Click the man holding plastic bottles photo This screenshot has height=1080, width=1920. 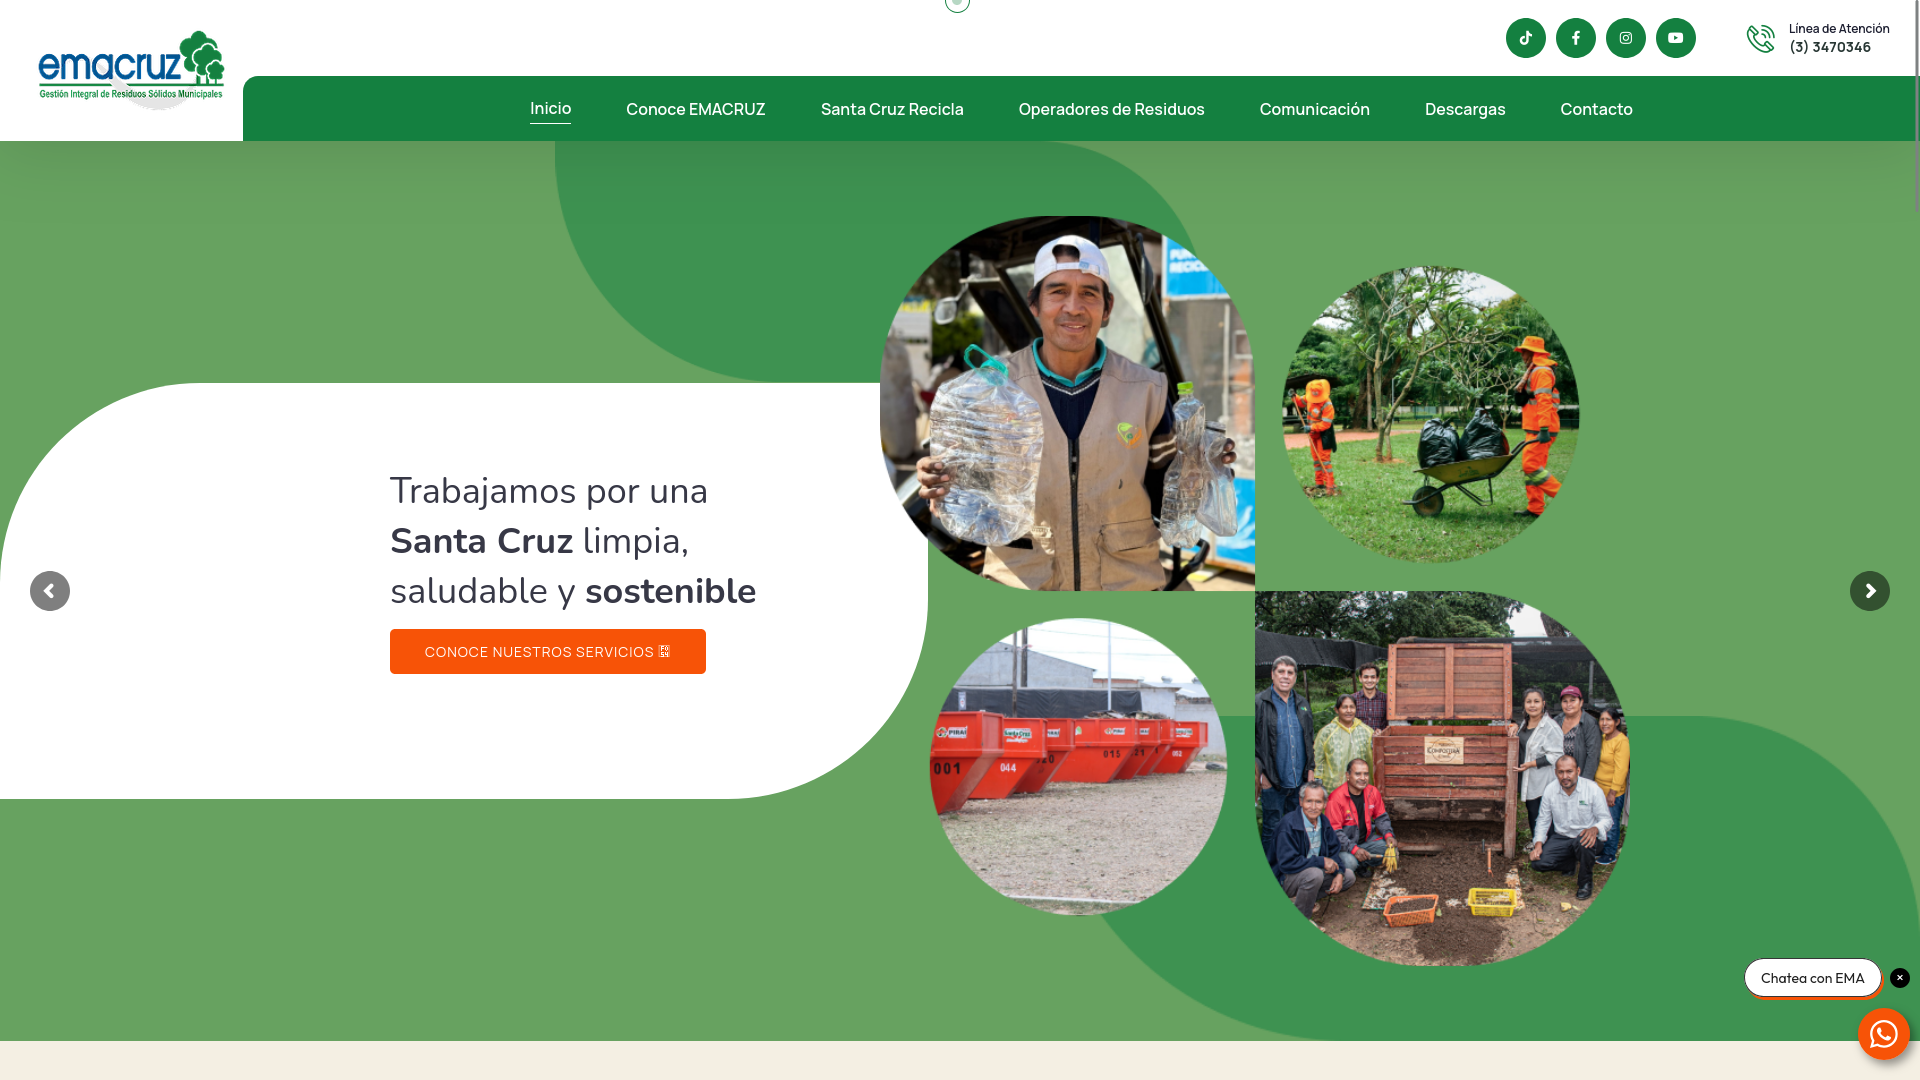(x=1067, y=403)
